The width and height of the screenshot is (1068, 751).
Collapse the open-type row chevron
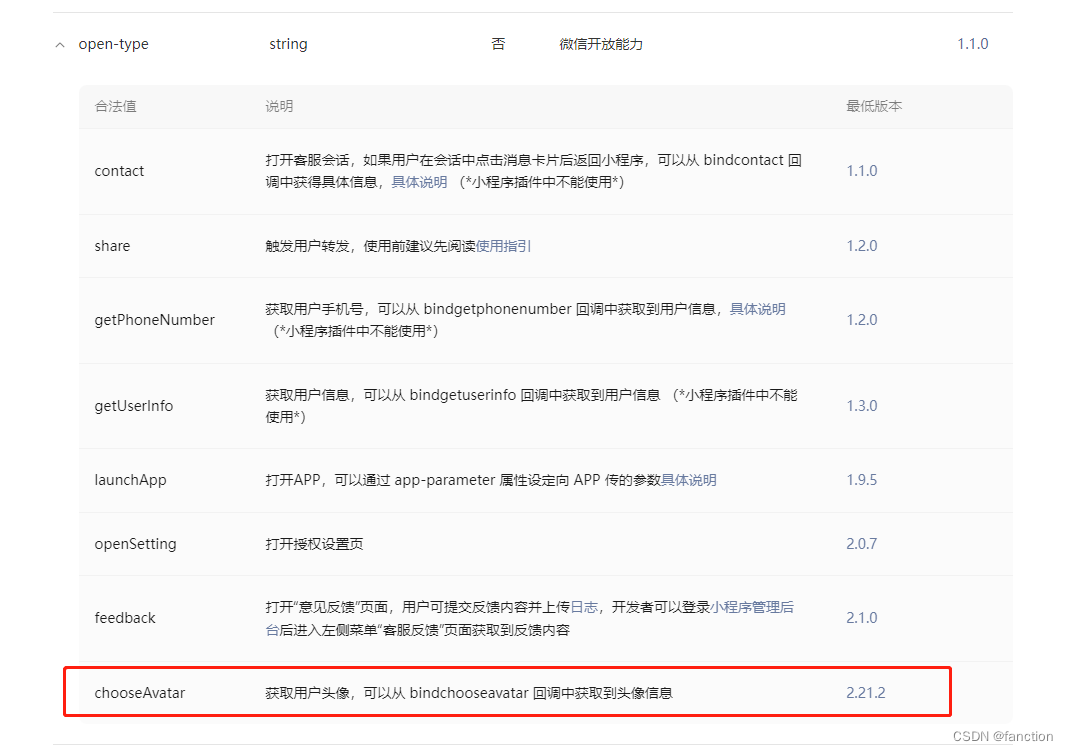(60, 45)
